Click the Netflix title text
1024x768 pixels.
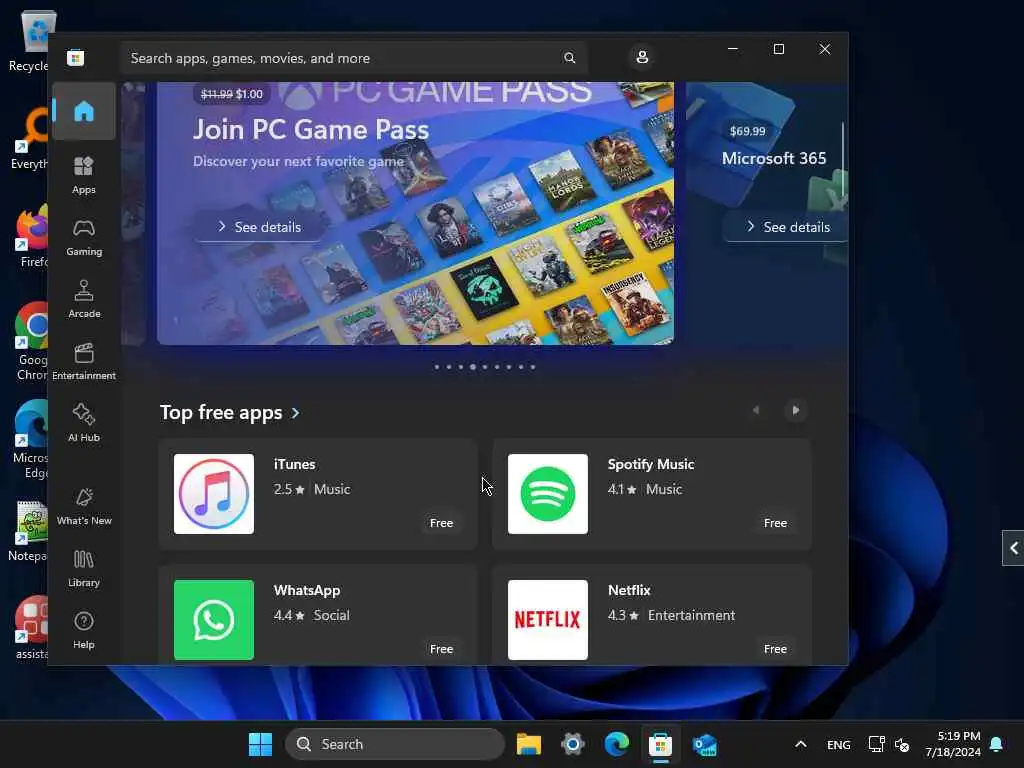629,590
